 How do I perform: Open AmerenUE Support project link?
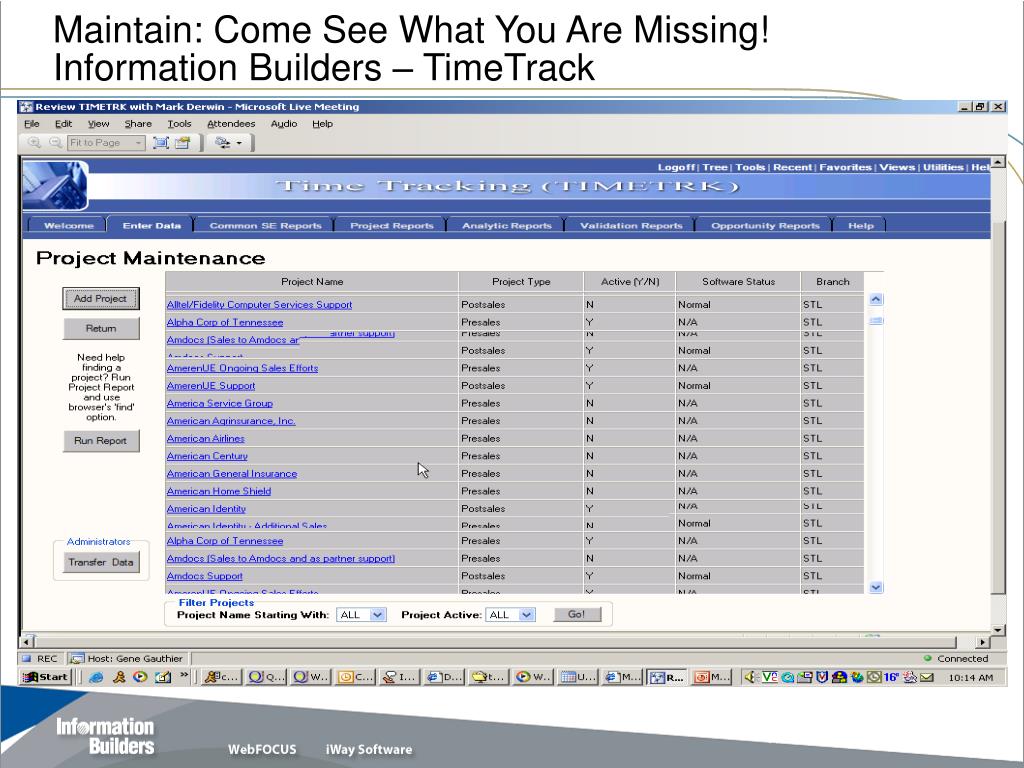click(210, 385)
